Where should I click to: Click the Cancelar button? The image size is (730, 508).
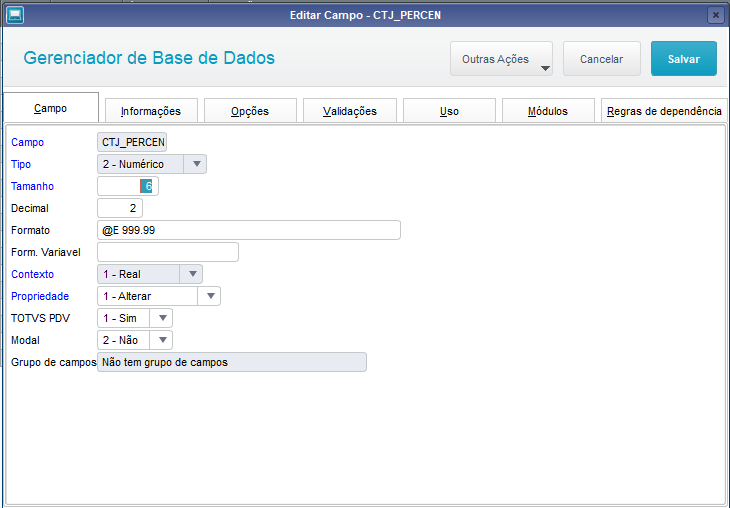602,59
